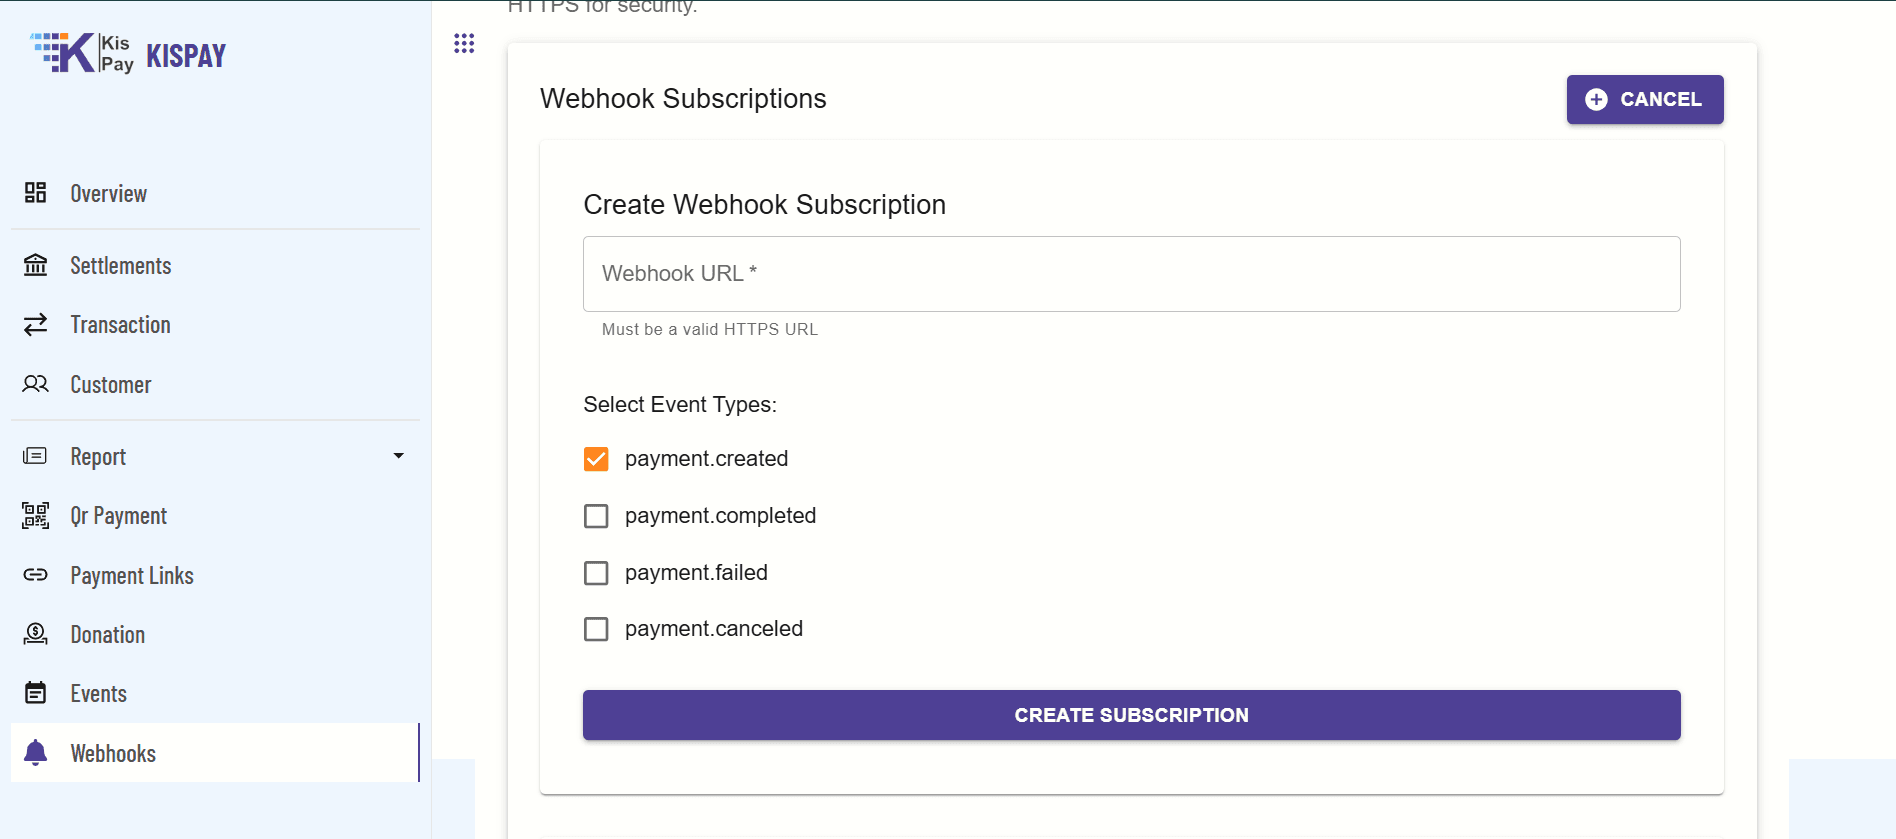Open the Donation hand icon

tap(35, 633)
